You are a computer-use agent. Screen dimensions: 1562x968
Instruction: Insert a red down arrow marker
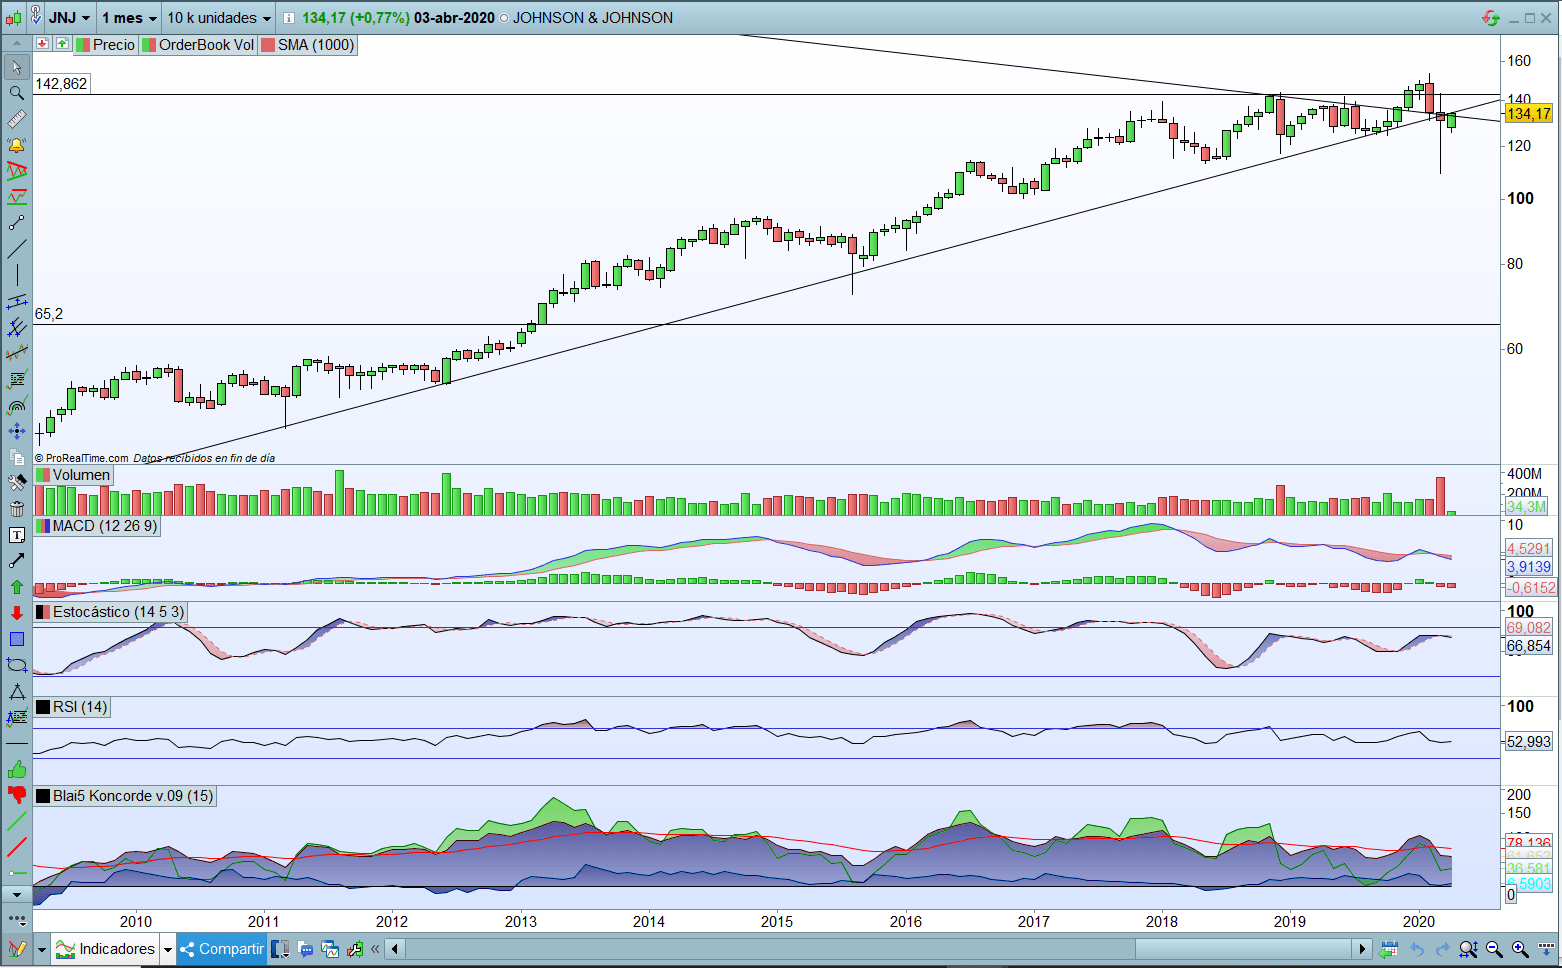[16, 613]
